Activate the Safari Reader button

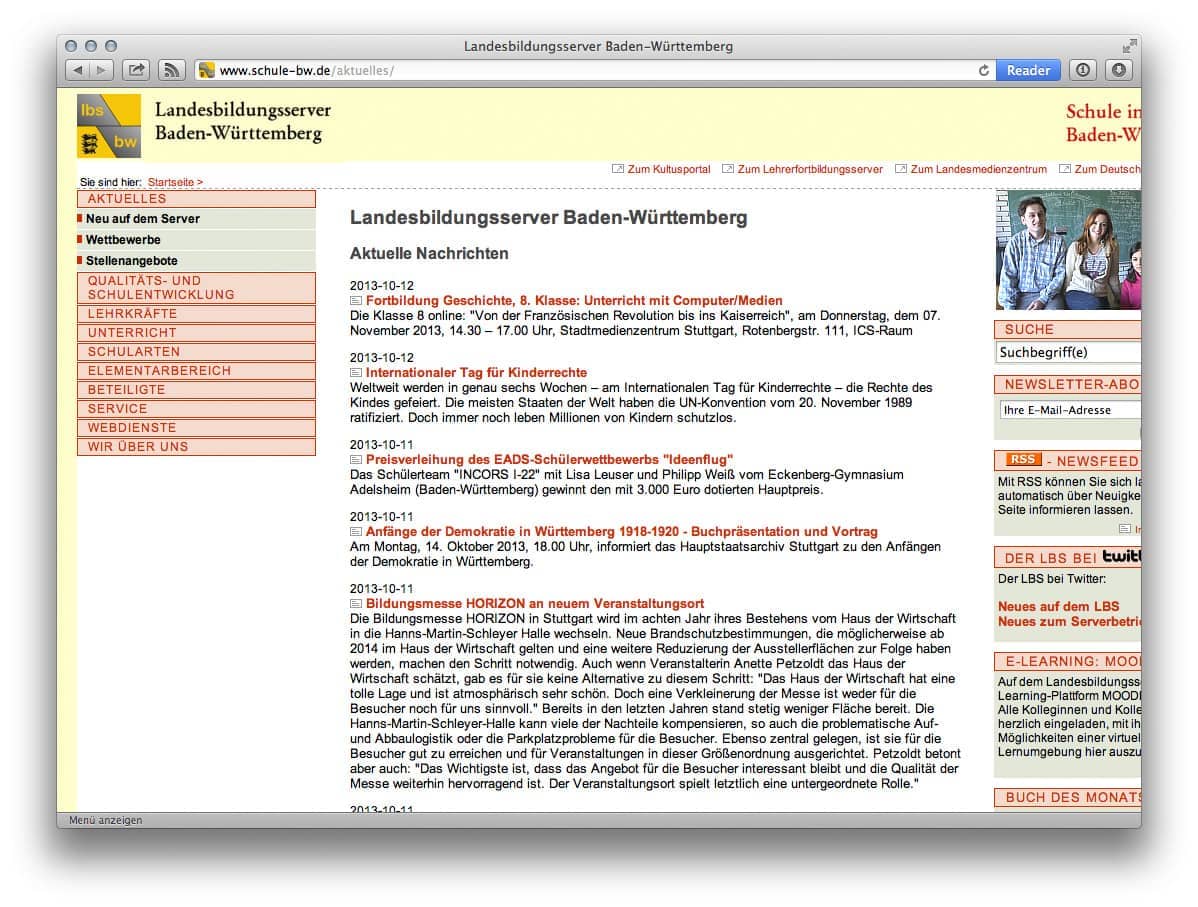click(x=1028, y=70)
